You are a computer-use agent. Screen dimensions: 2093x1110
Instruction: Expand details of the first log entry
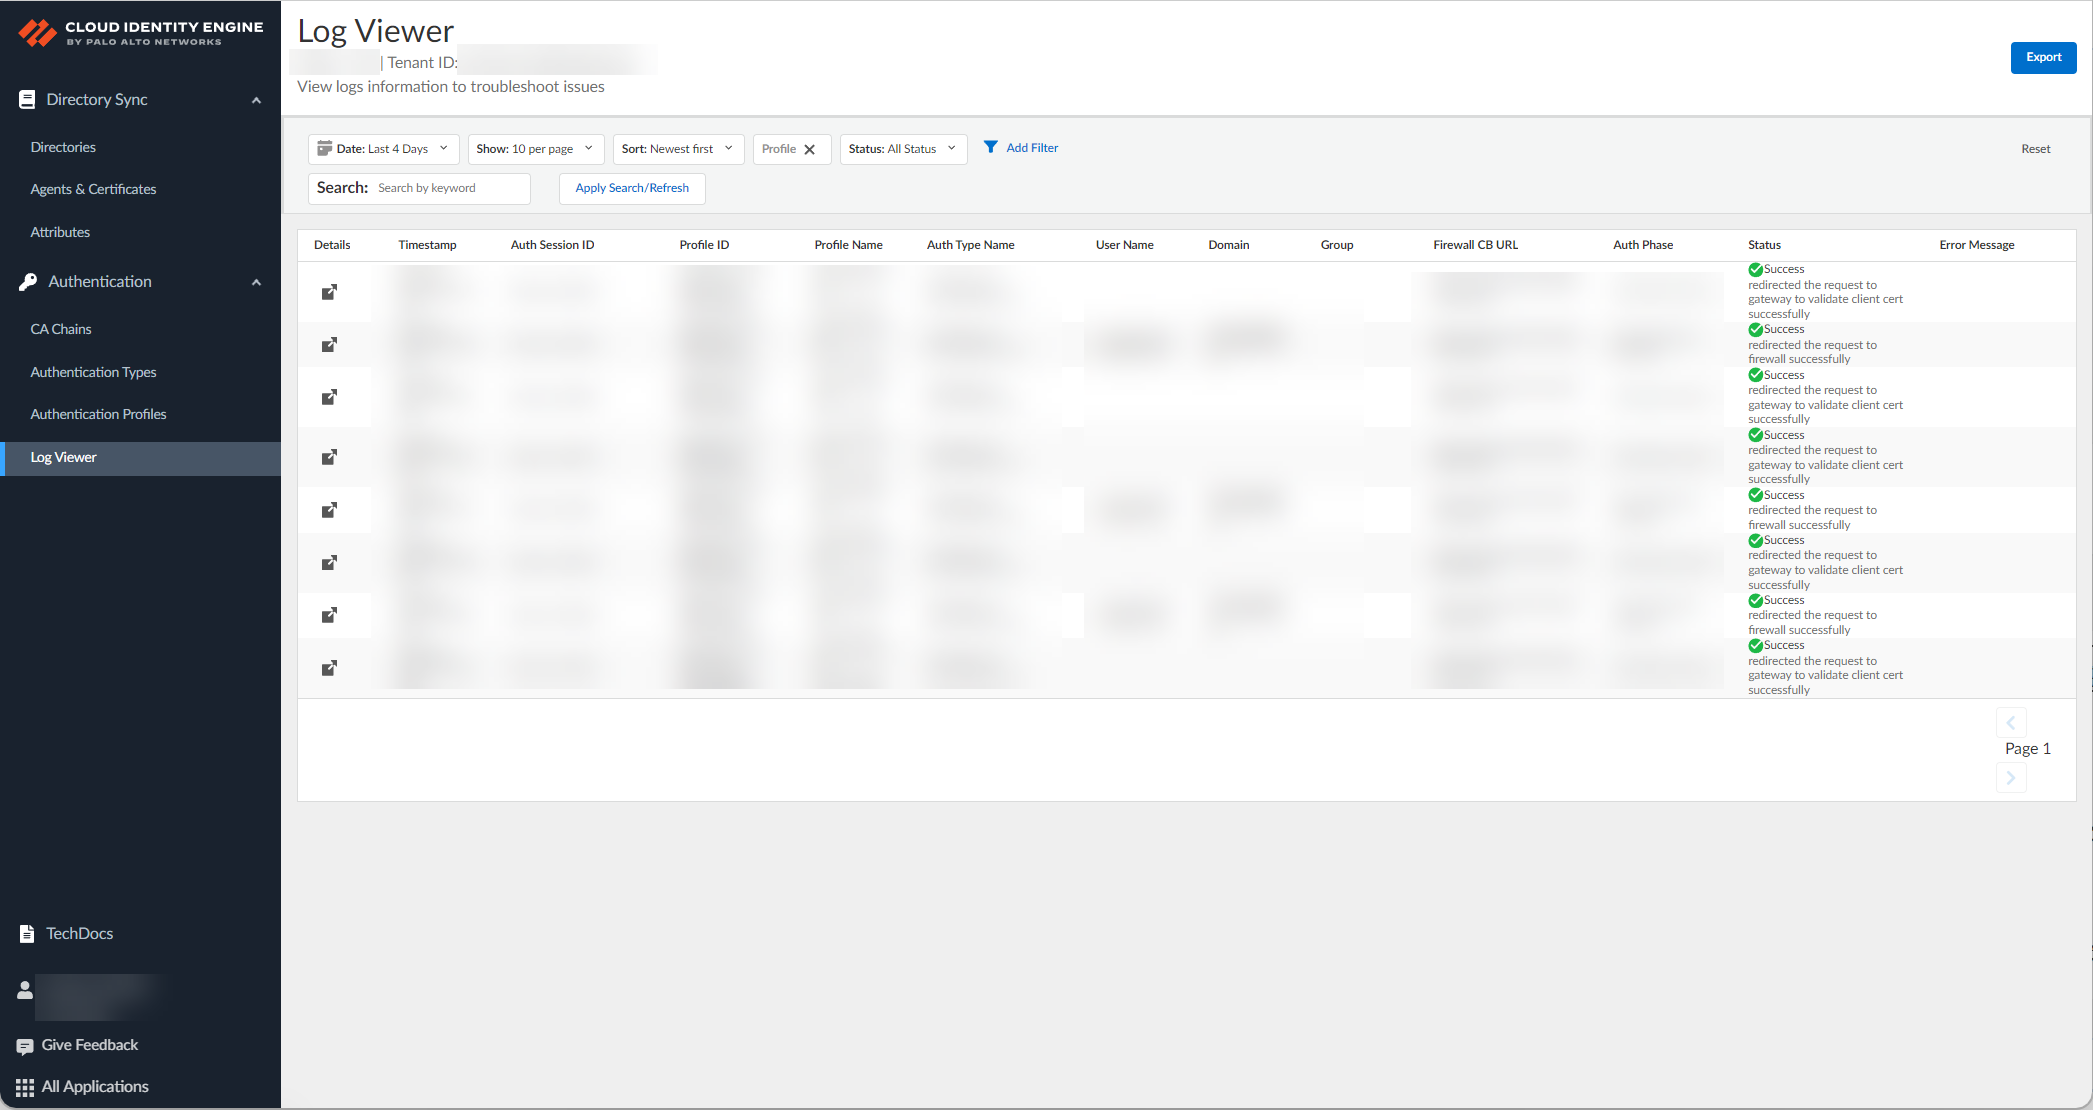(x=329, y=292)
